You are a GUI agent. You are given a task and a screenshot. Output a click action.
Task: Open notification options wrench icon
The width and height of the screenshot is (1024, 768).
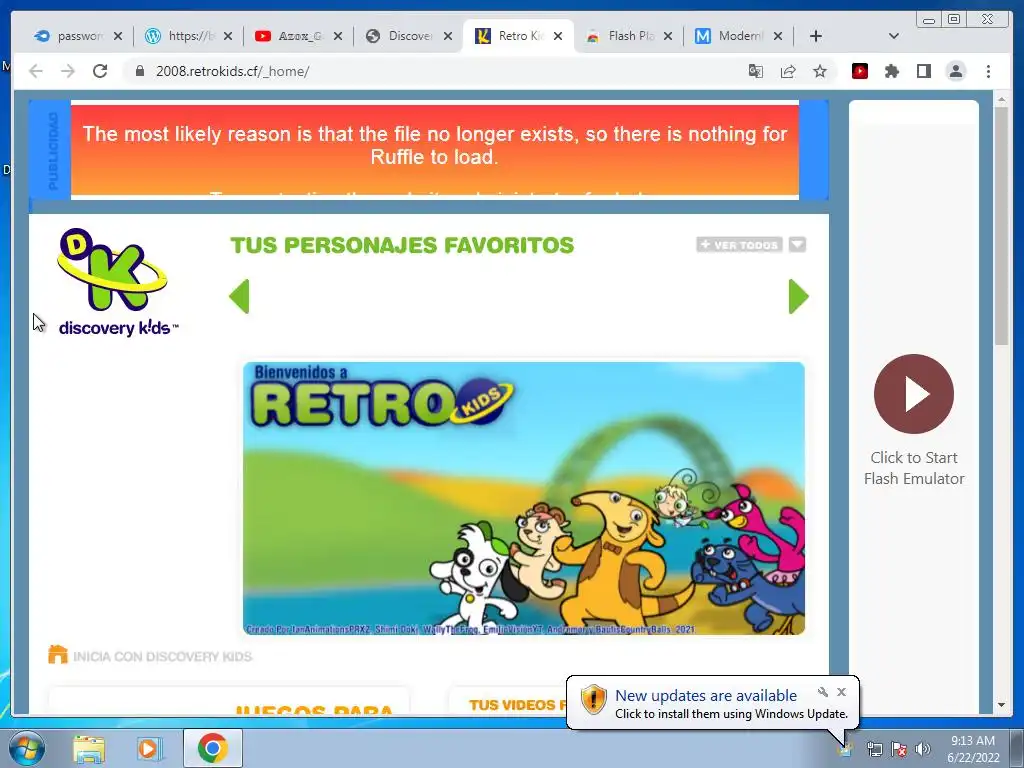823,692
